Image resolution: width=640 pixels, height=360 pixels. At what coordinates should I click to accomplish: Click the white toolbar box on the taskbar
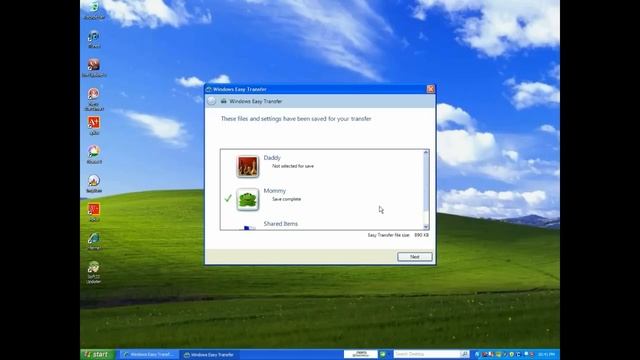(x=360, y=354)
